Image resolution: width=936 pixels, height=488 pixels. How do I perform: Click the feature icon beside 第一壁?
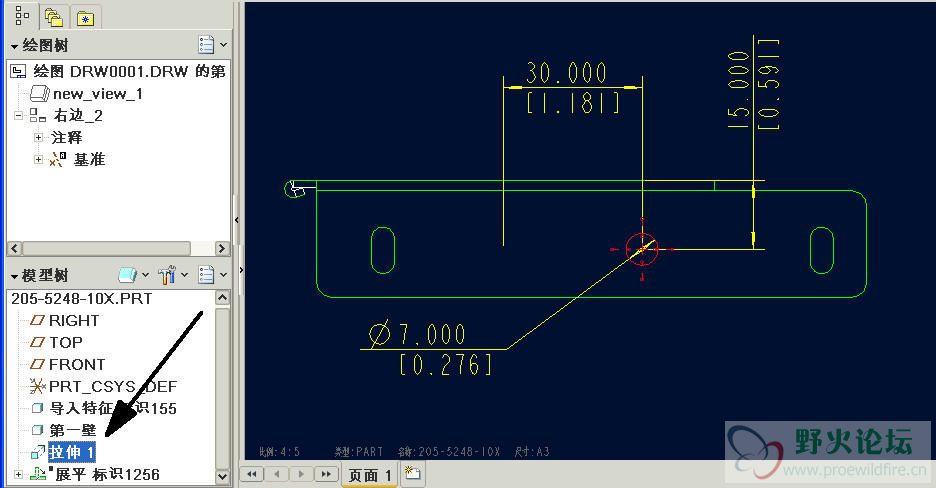tap(38, 430)
